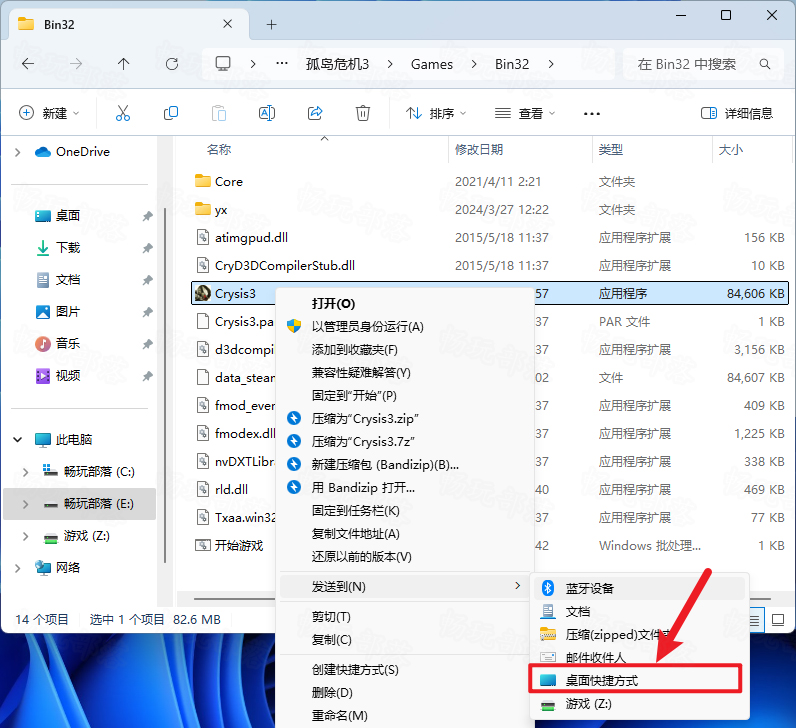Click Games breadcrumb
The image size is (796, 728).
tap(432, 64)
